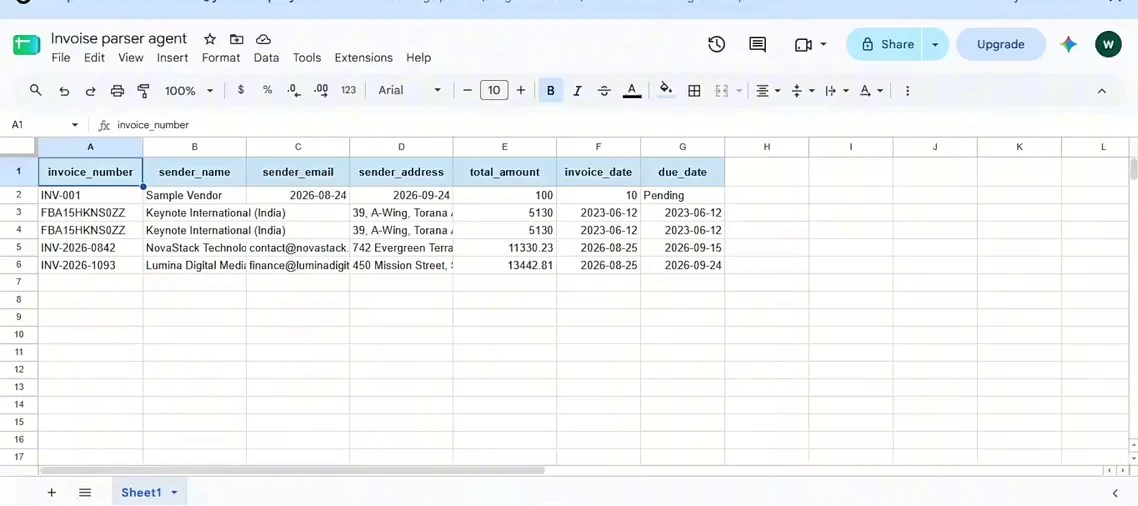
Task: Click the move to folder icon
Action: [x=237, y=39]
